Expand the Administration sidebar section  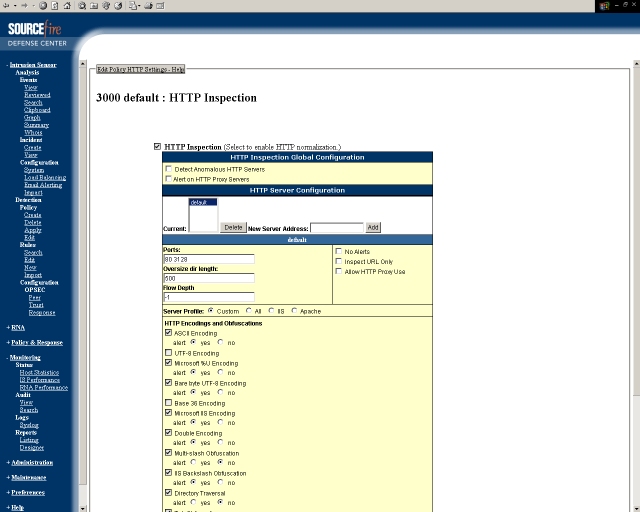point(32,463)
